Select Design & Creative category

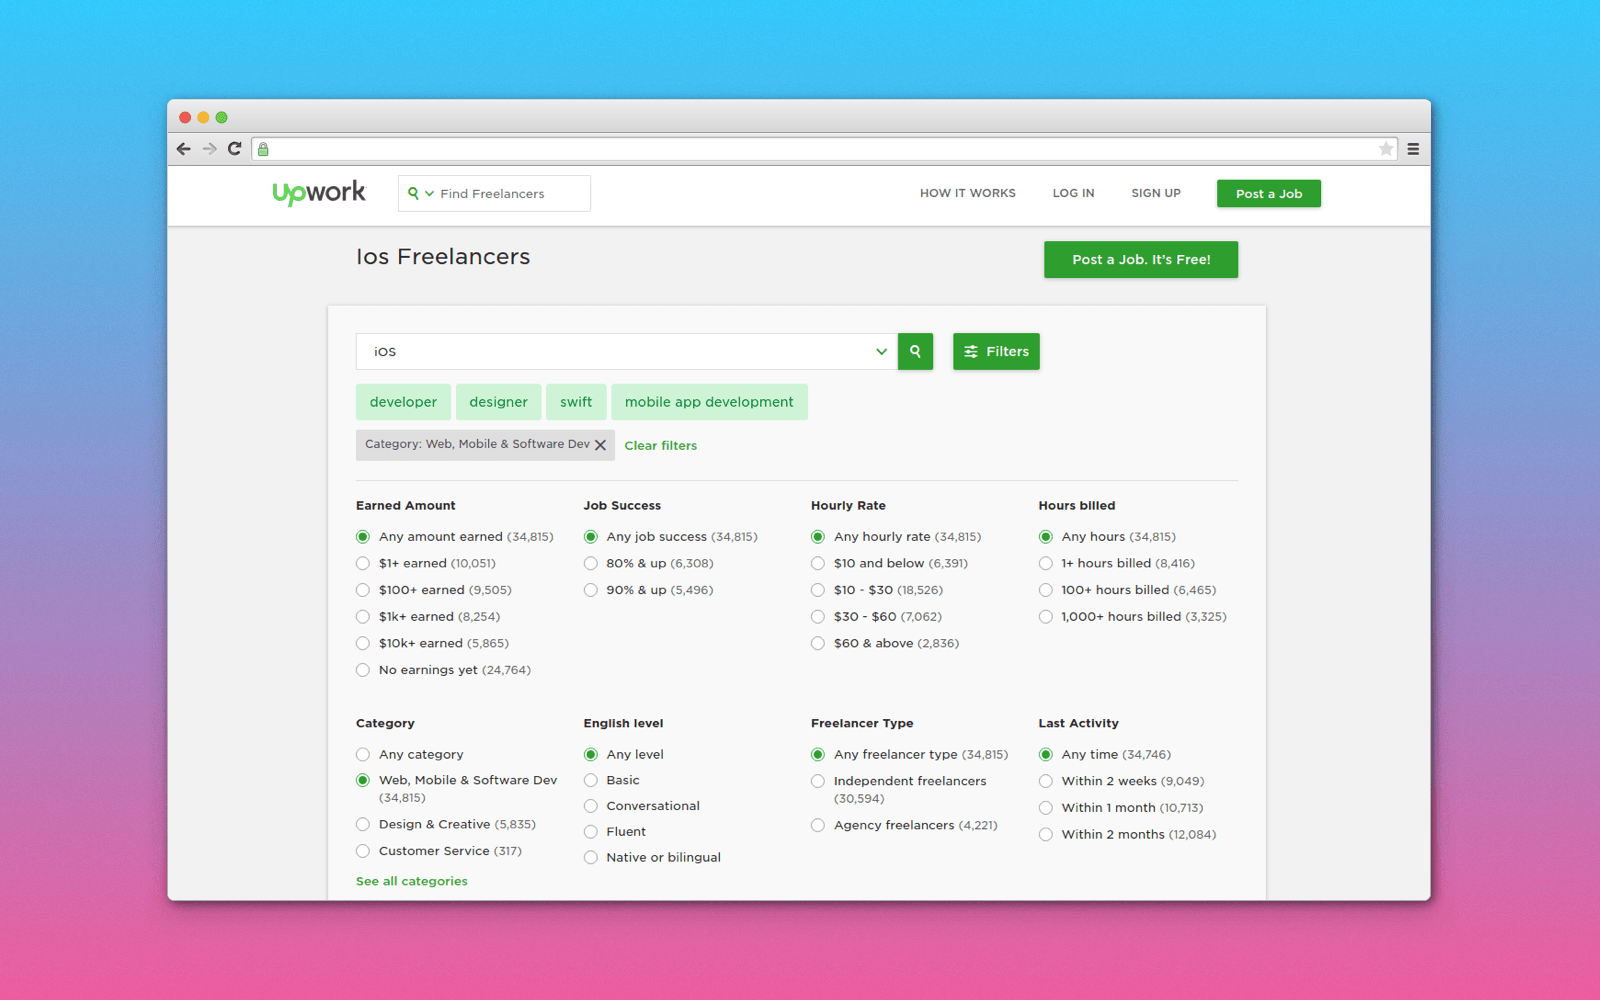[363, 825]
